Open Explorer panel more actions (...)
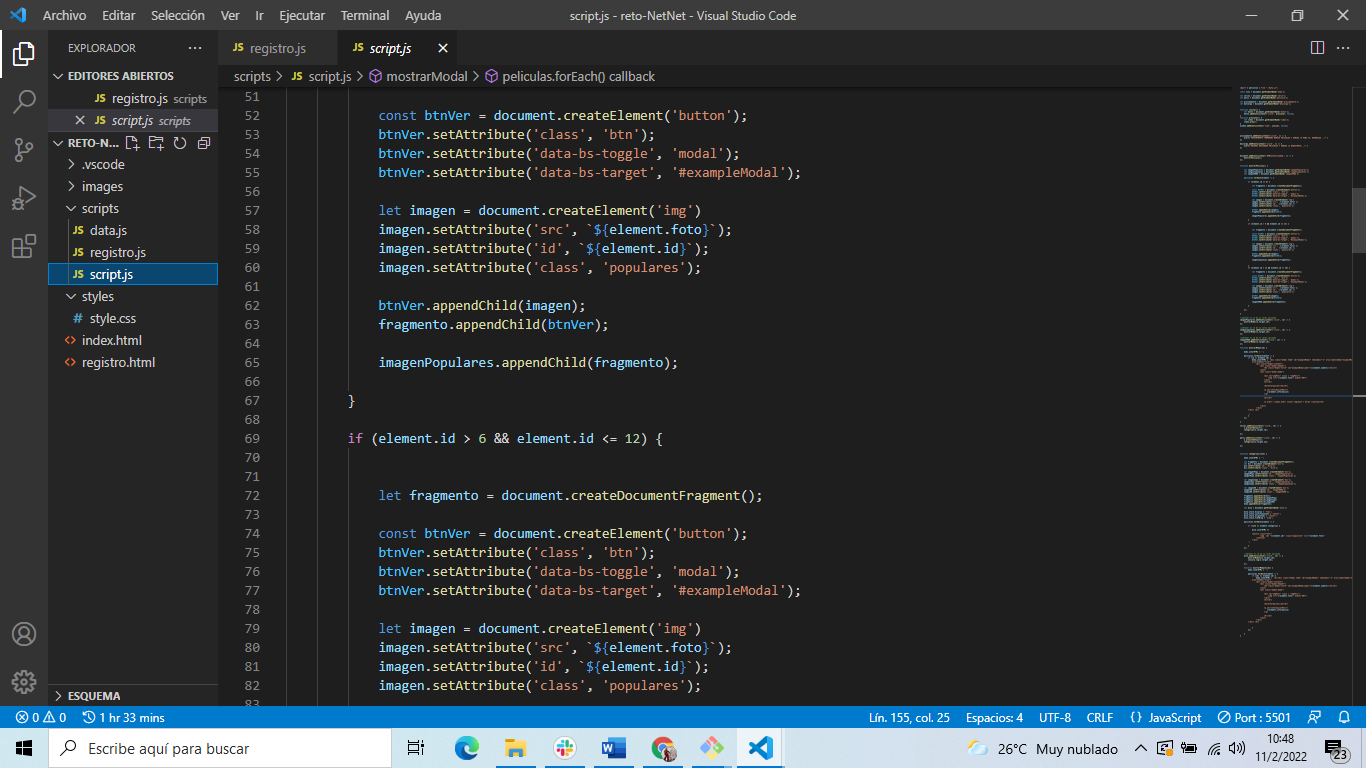This screenshot has height=768, width=1366. click(x=194, y=48)
